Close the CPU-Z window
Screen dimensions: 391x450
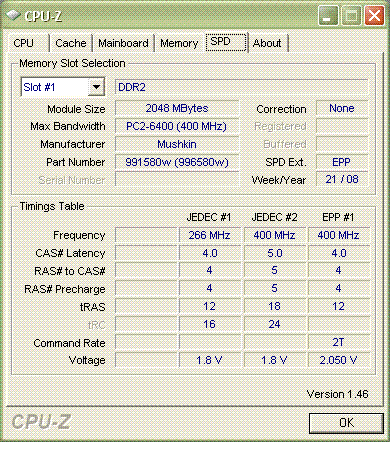pyautogui.click(x=375, y=15)
